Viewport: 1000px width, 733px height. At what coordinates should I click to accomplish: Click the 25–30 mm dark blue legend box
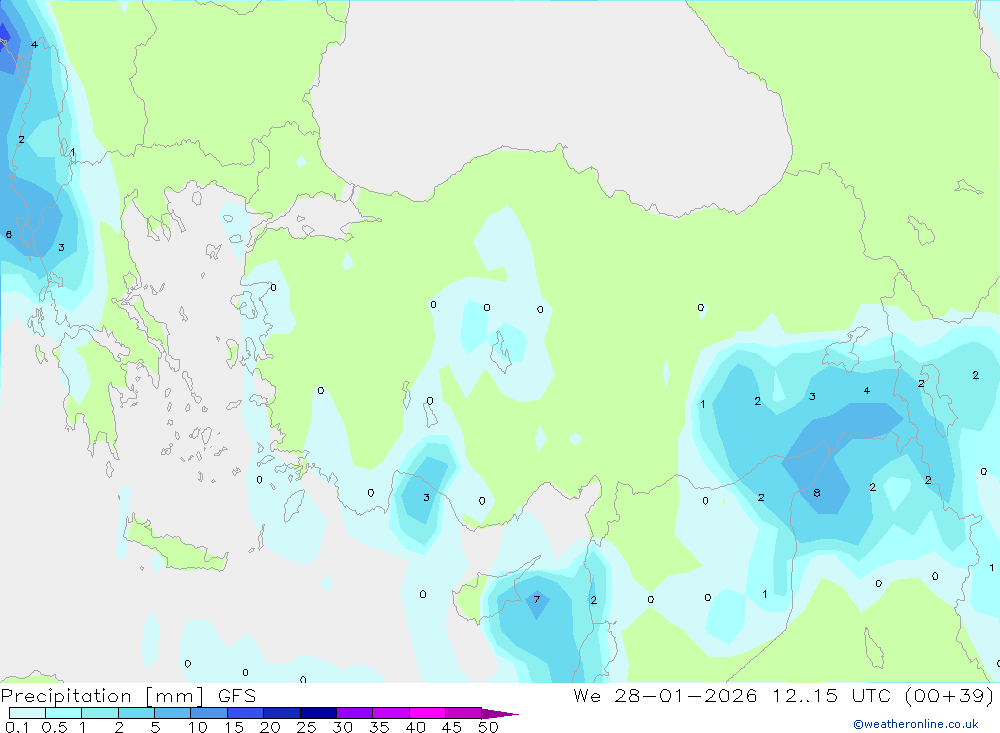click(x=318, y=713)
